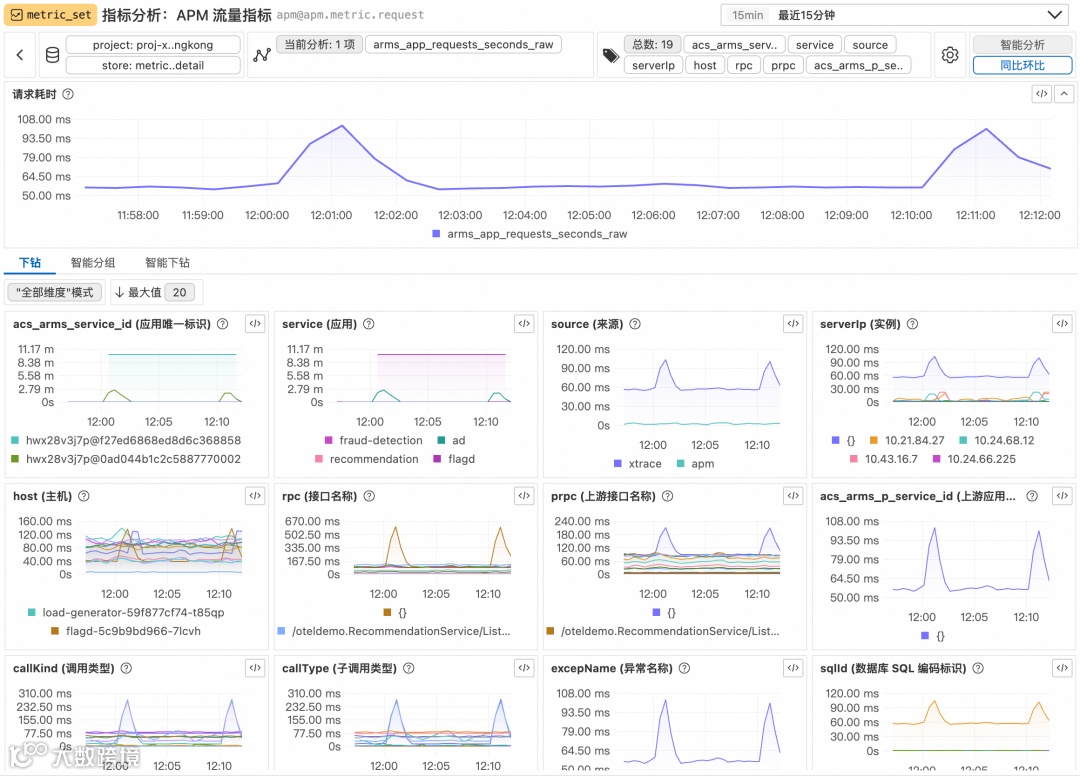Toggle the xtrace legend swatch
Viewport: 1080px width, 776px height.
coord(617,464)
